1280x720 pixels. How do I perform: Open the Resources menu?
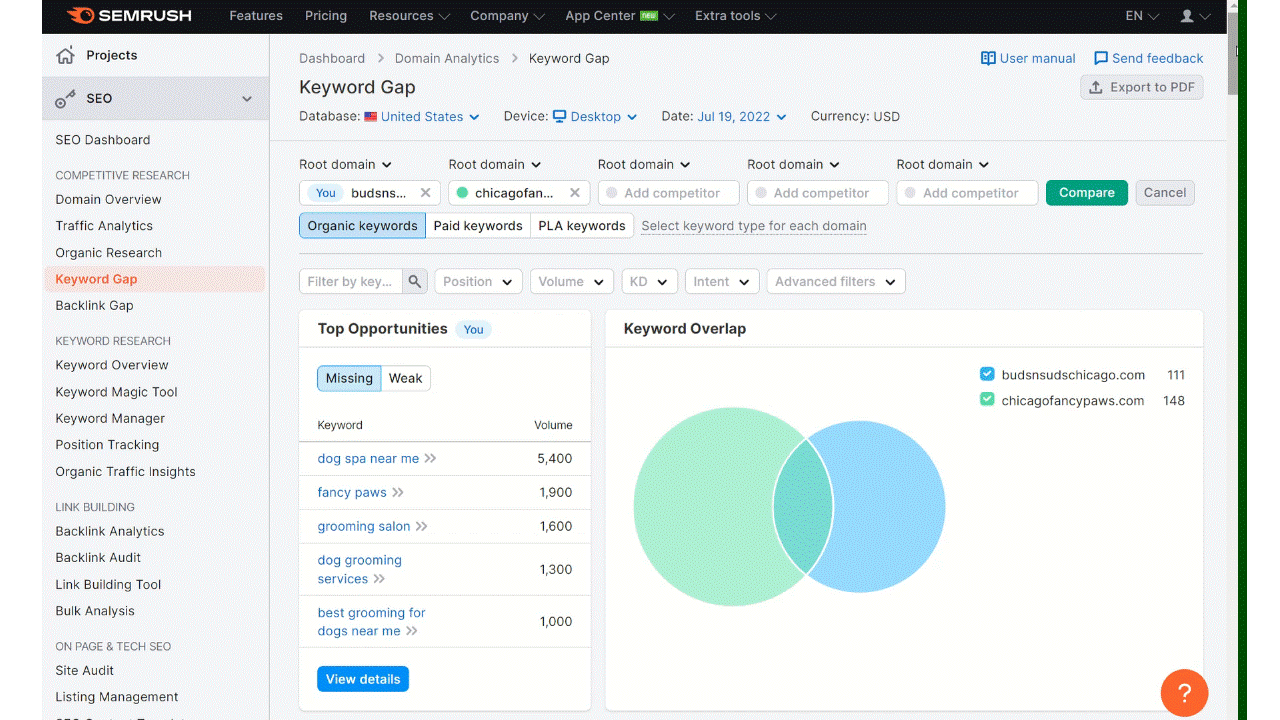(410, 16)
